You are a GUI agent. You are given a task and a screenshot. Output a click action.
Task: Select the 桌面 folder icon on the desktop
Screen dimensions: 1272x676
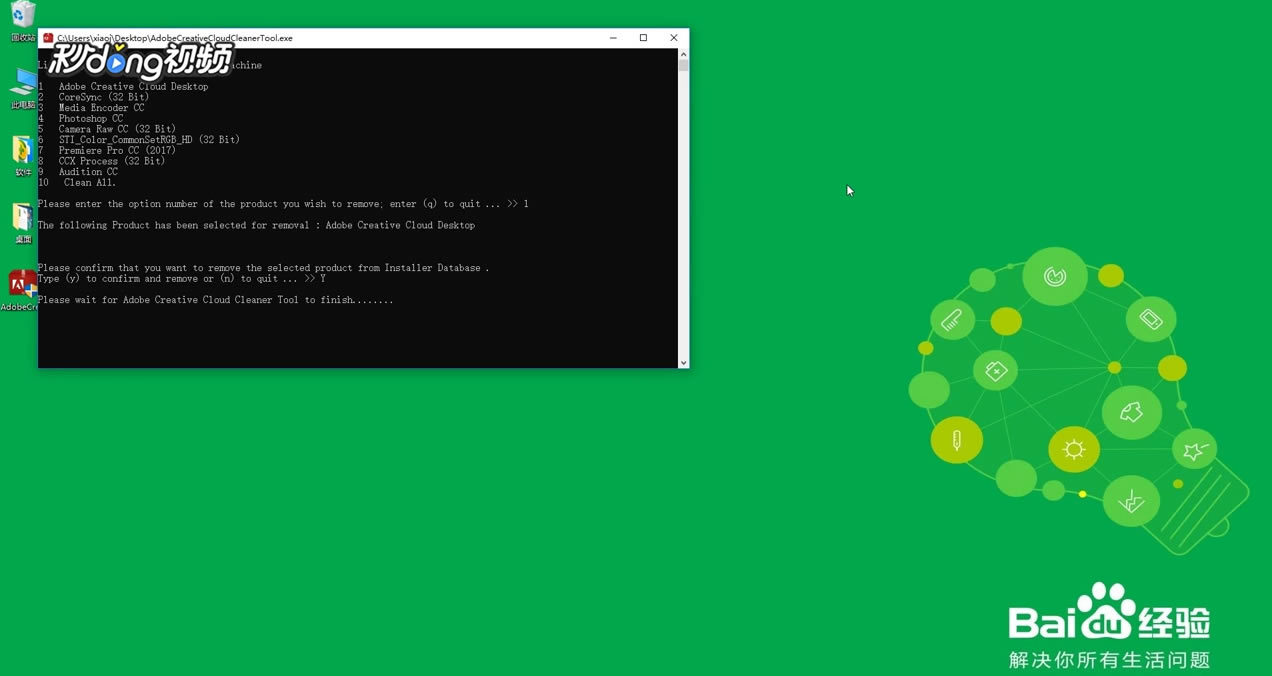23,223
